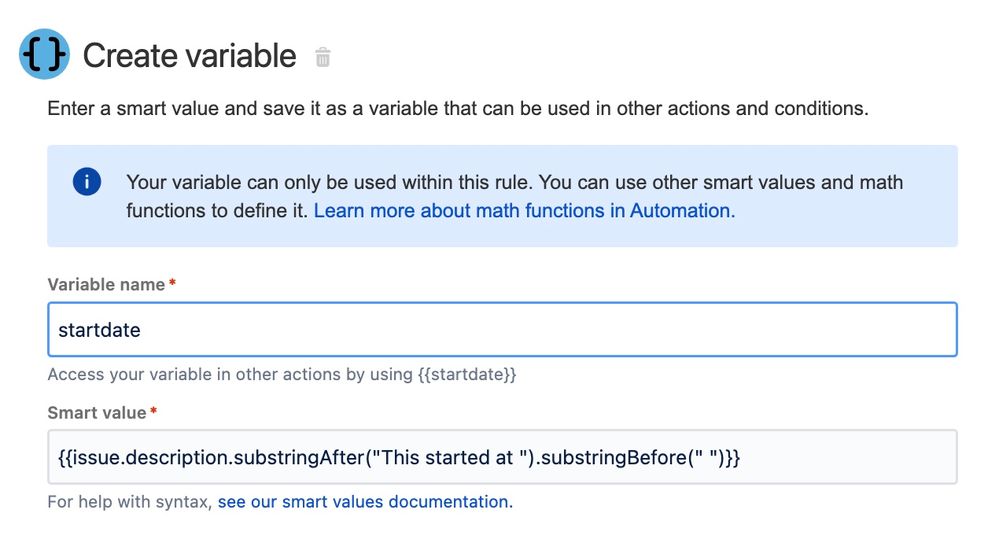This screenshot has height=540, width=999.
Task: Click the 'For help with syntax' text
Action: [x=129, y=502]
